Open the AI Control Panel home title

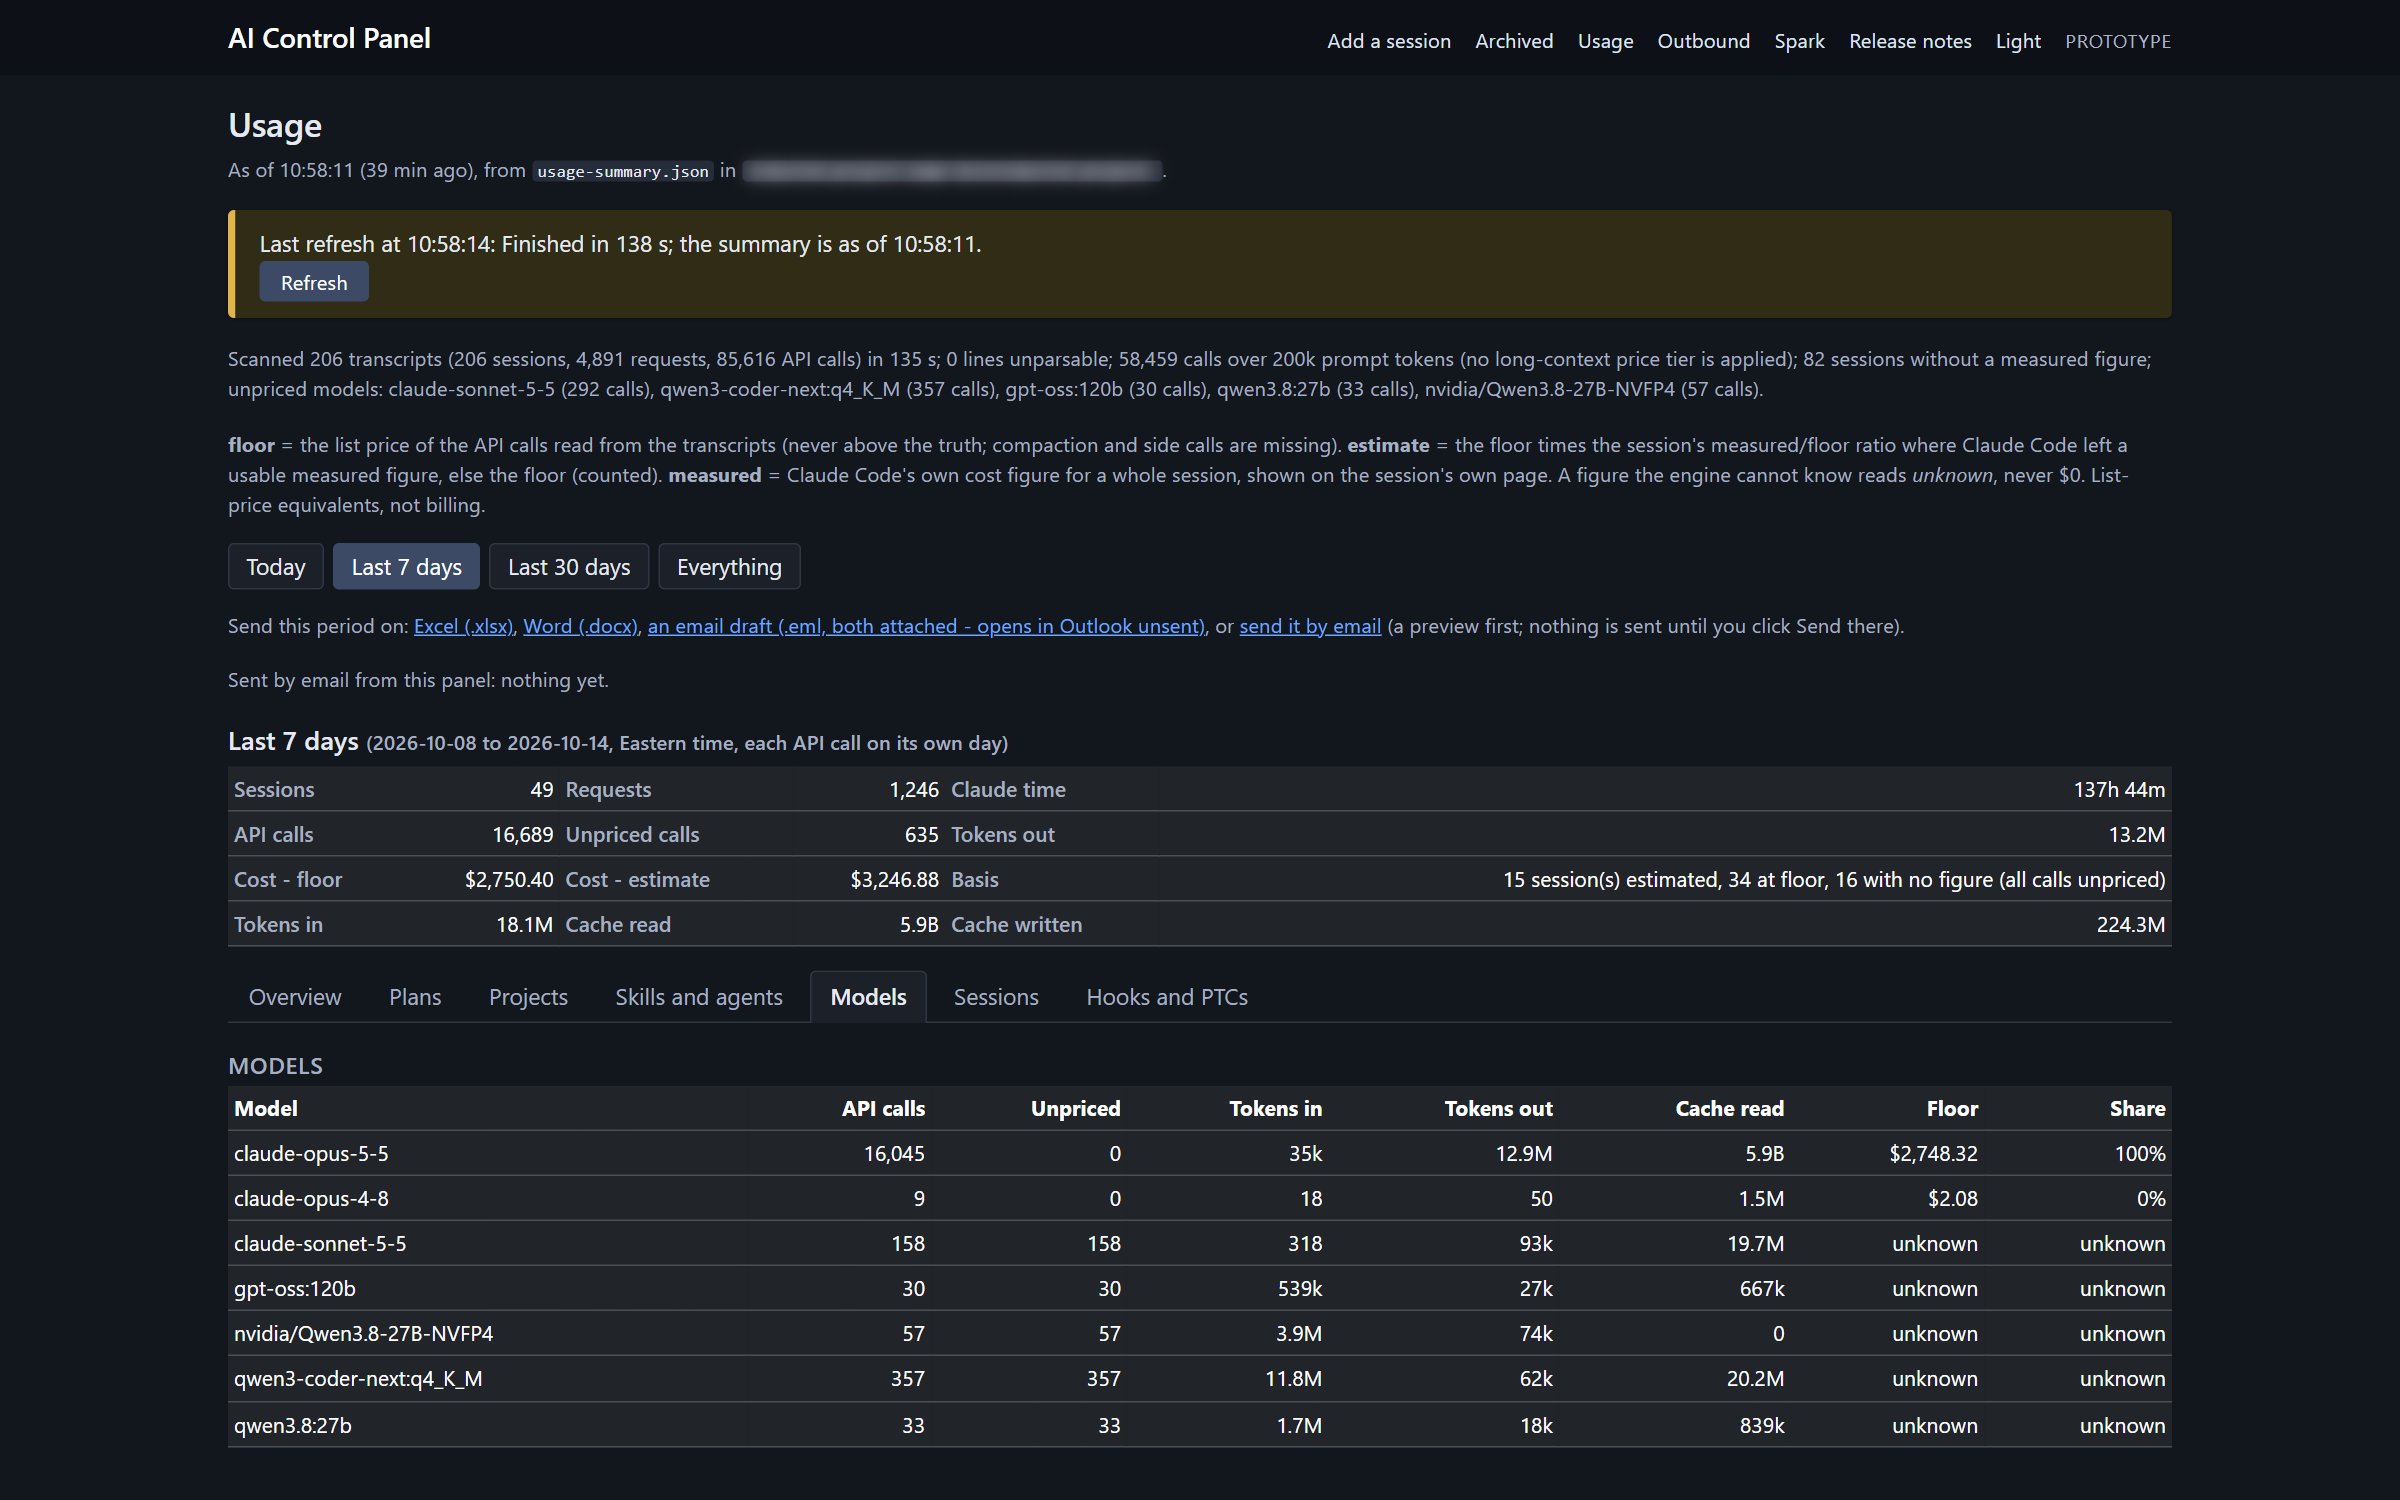point(329,38)
